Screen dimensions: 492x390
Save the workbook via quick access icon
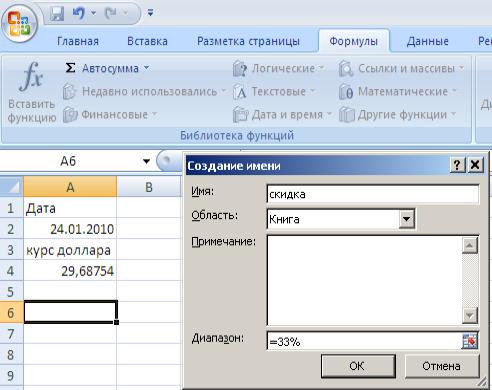click(x=57, y=13)
